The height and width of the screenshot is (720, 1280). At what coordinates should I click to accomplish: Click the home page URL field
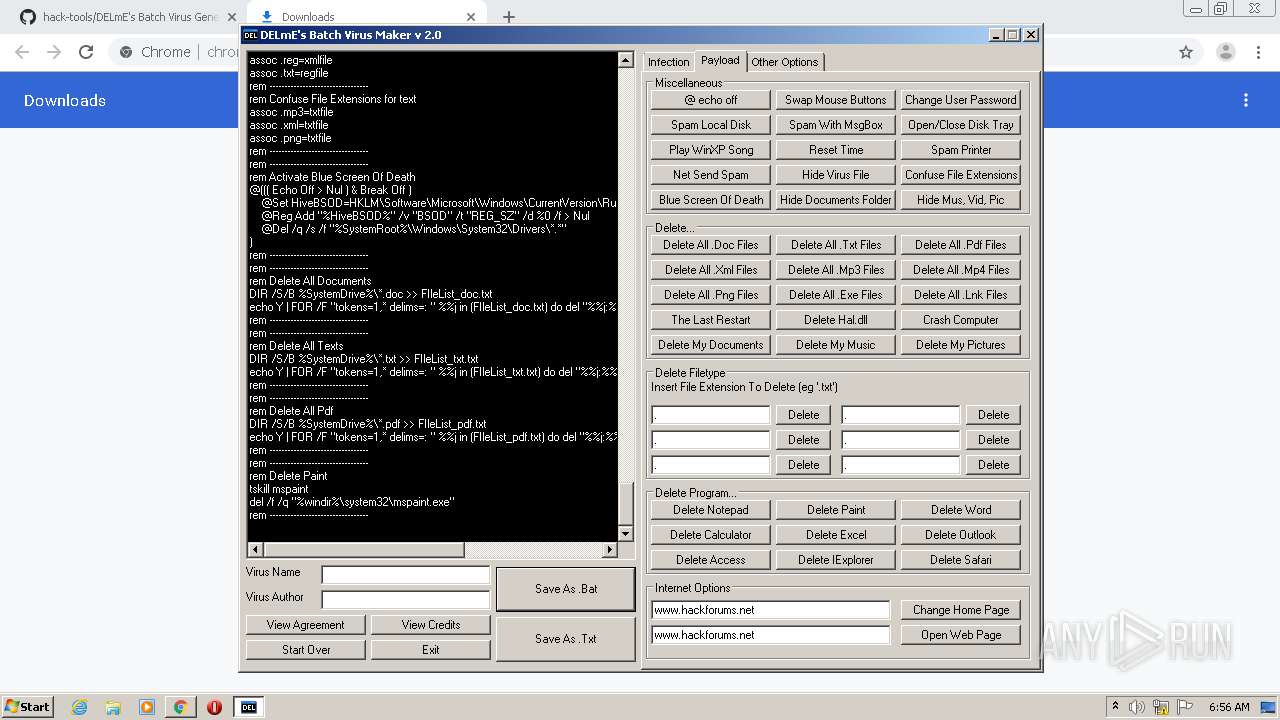point(770,610)
